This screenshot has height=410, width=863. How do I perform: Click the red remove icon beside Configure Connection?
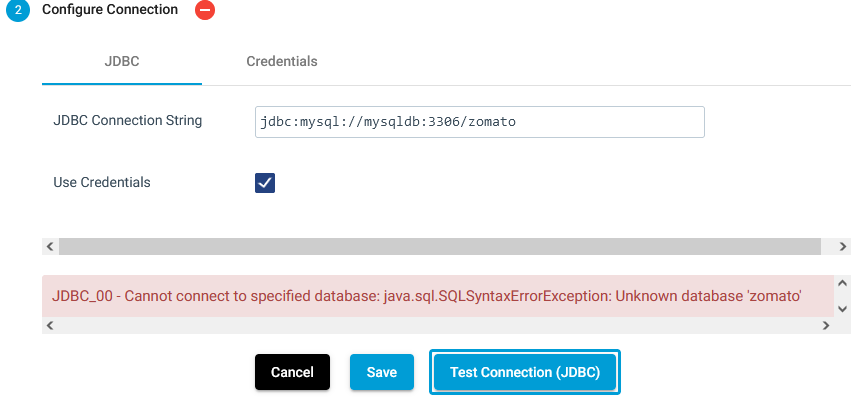pos(205,10)
